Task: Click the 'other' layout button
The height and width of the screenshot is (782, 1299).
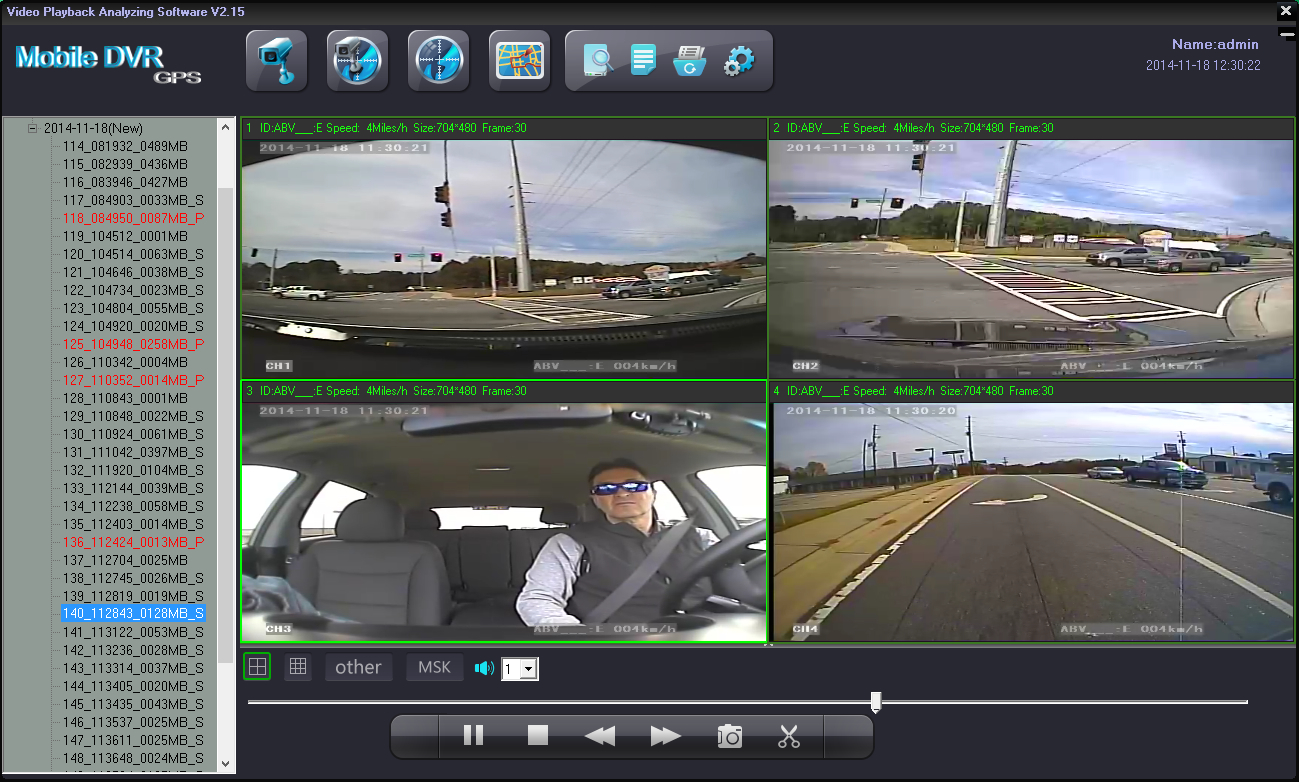Action: [x=358, y=667]
